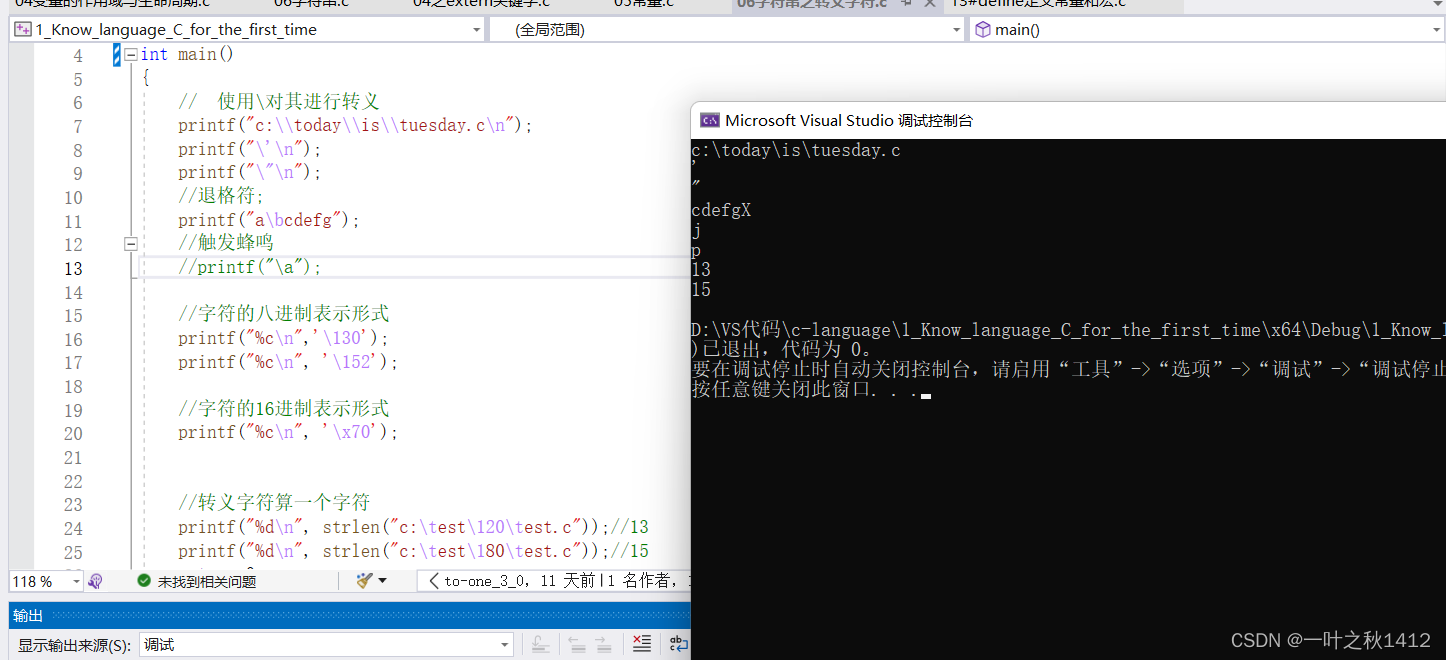Clear all output with the red X icon
This screenshot has height=660, width=1446.
[641, 645]
